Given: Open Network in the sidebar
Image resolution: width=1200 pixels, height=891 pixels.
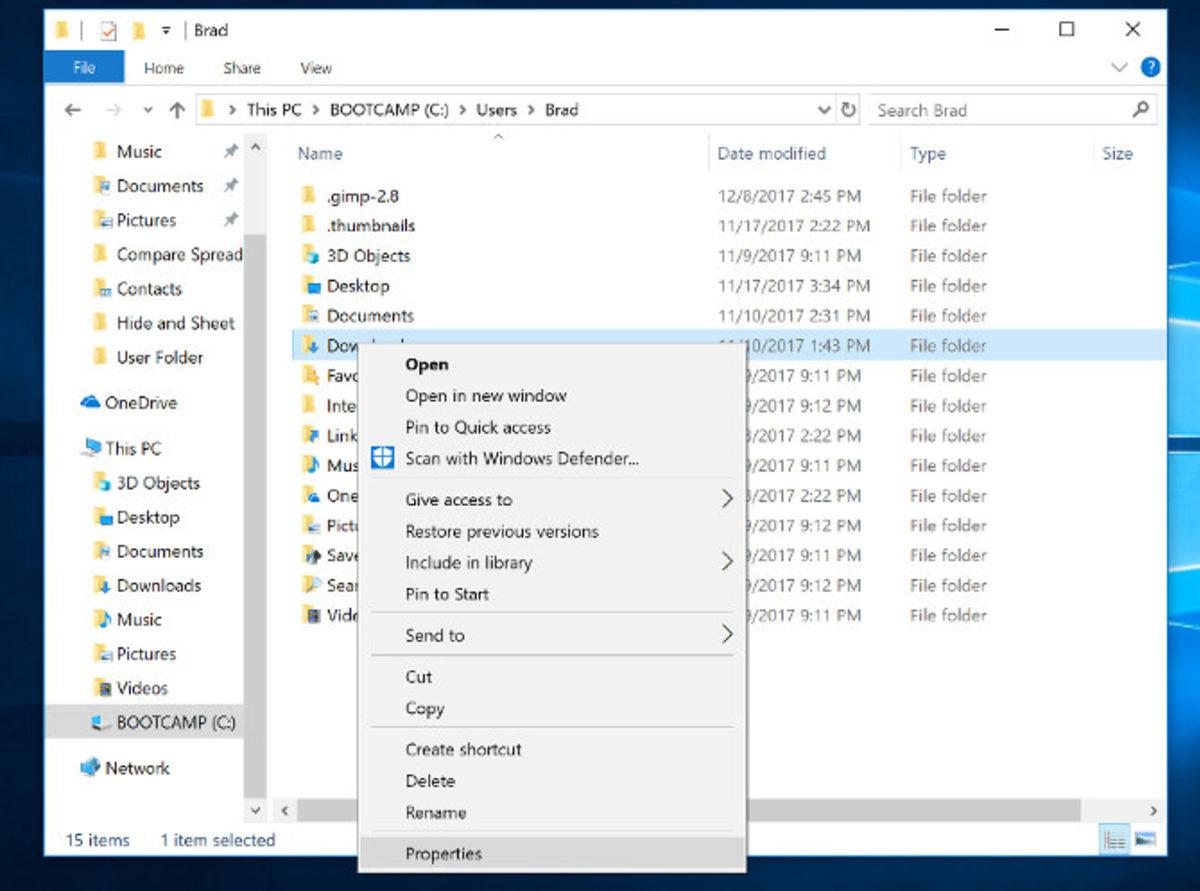Looking at the screenshot, I should pos(135,768).
